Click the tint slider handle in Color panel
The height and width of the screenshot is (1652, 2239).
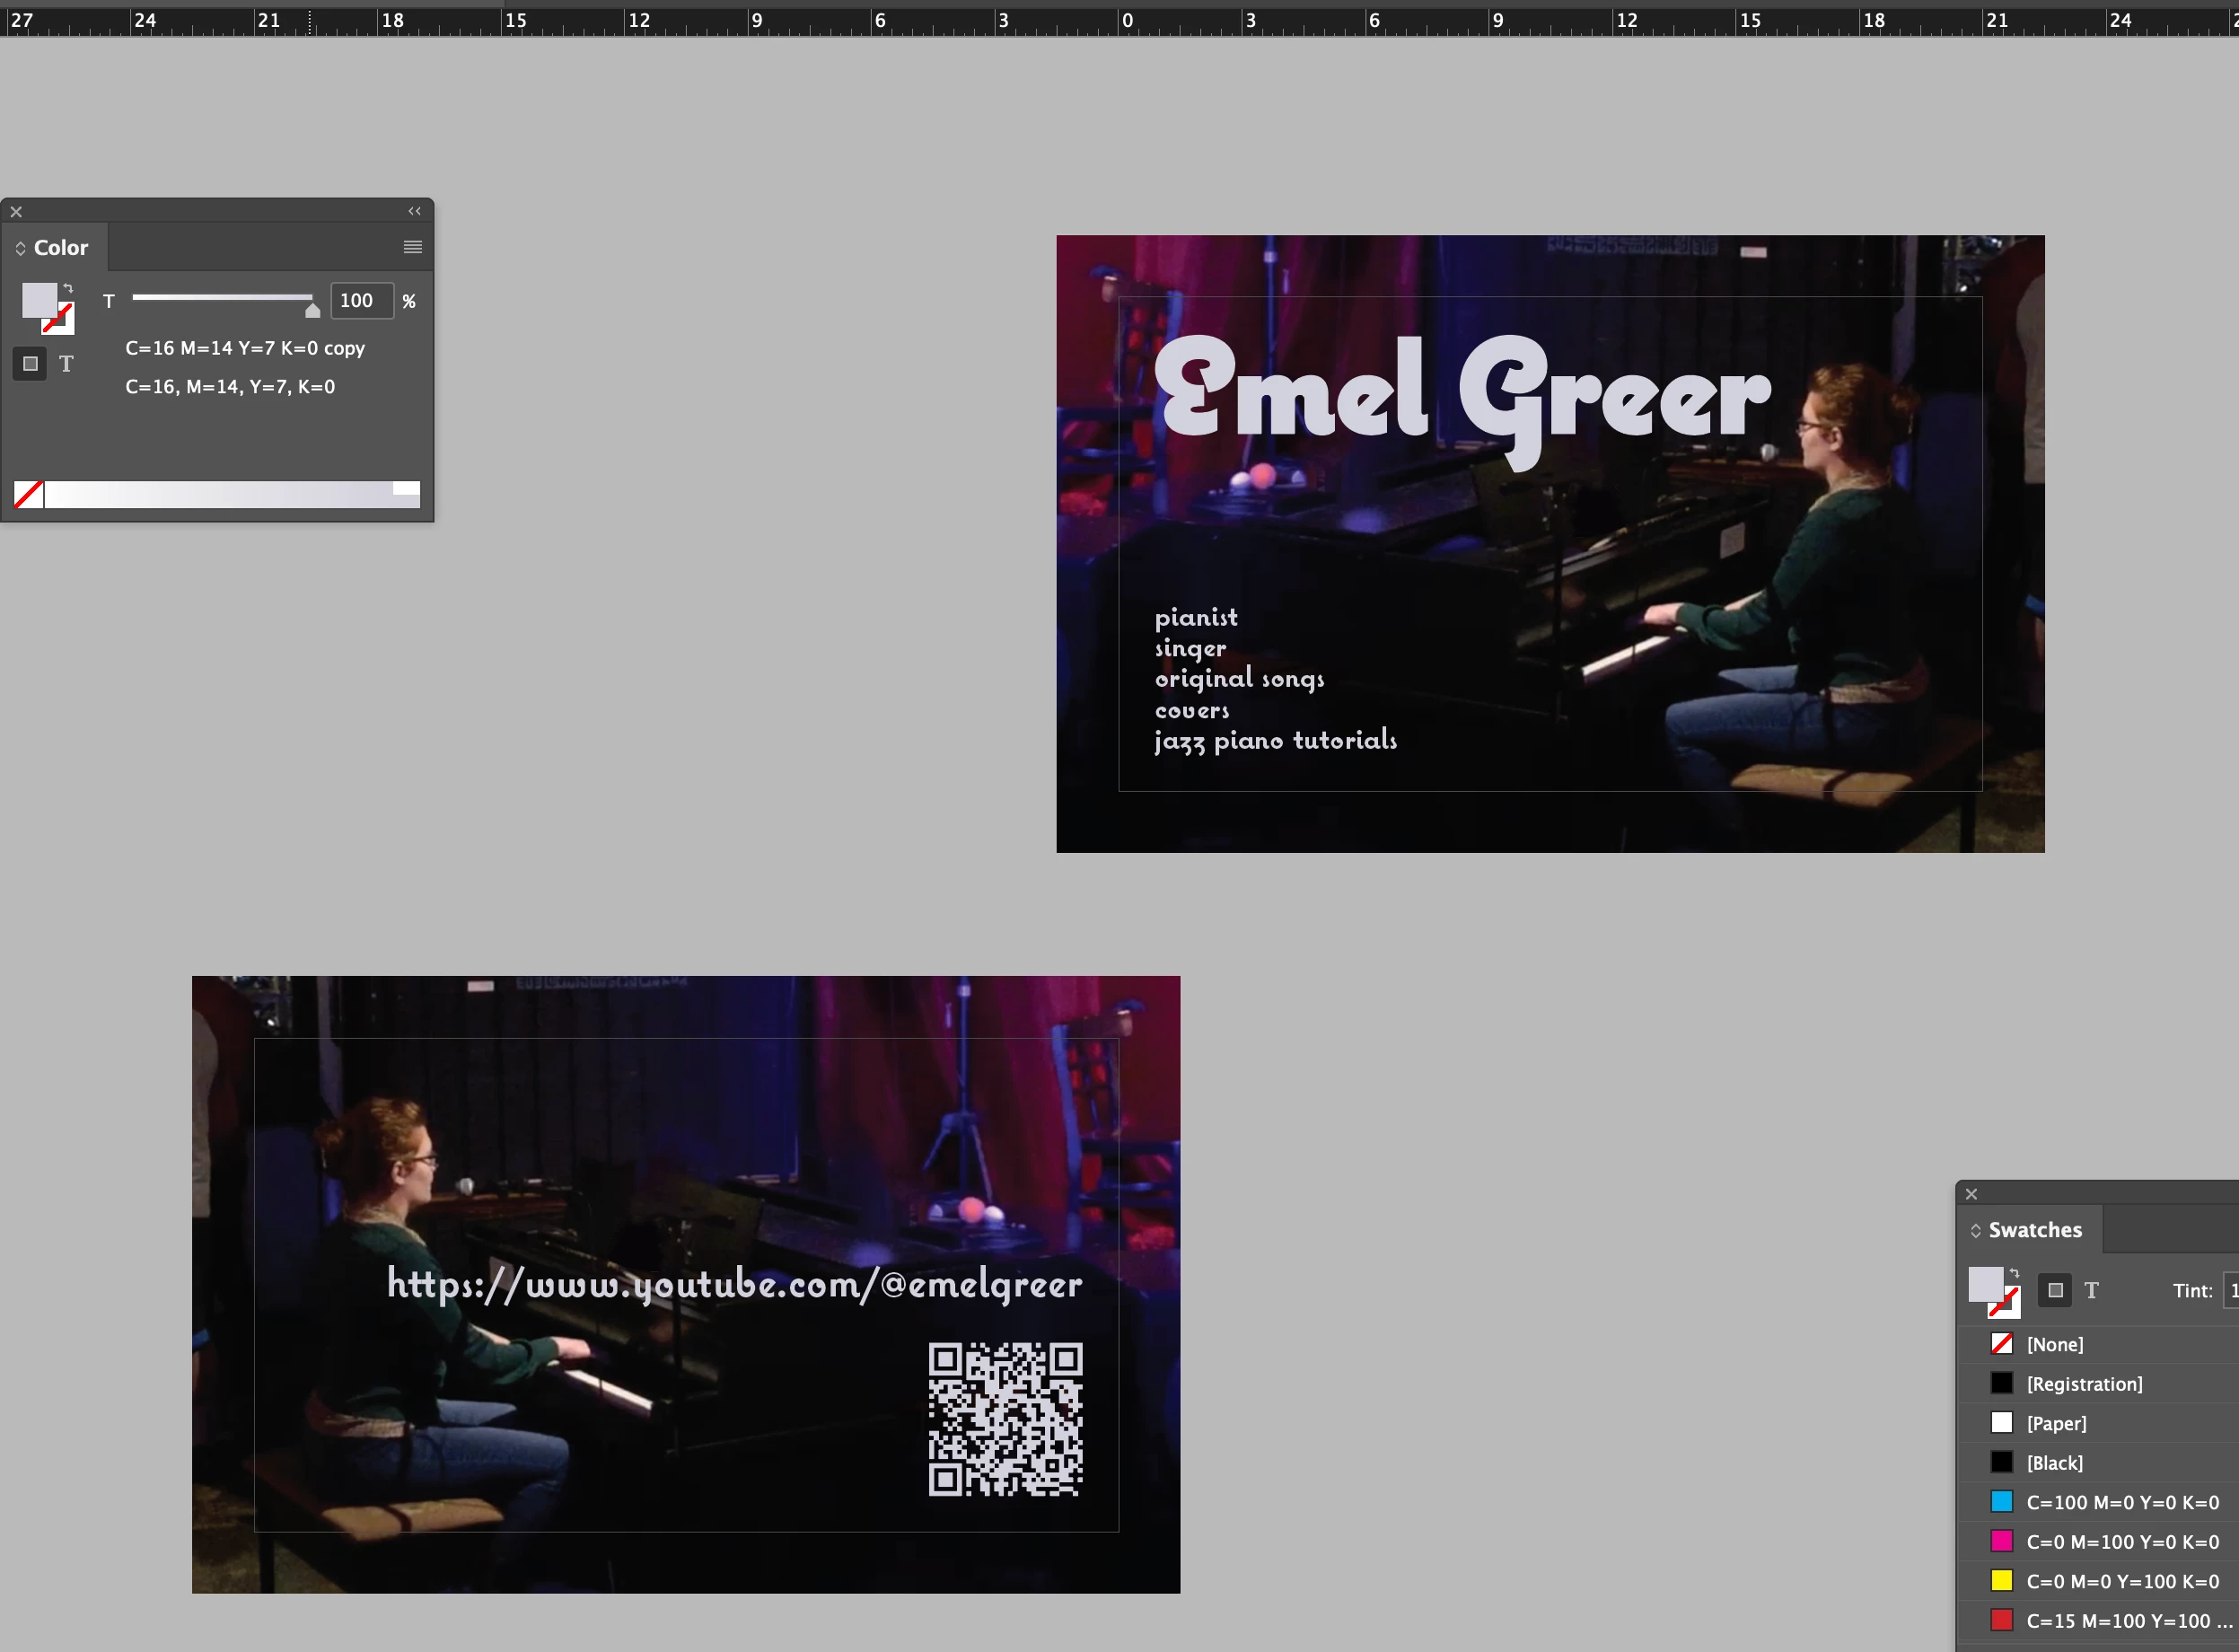pyautogui.click(x=312, y=310)
